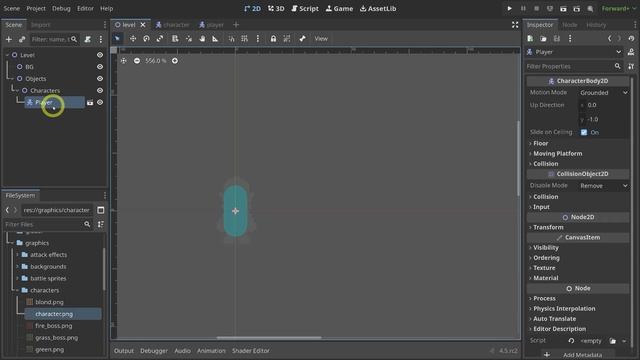Screen dimensions: 640x360
Task: Switch to 3D workspace
Action: click(276, 9)
